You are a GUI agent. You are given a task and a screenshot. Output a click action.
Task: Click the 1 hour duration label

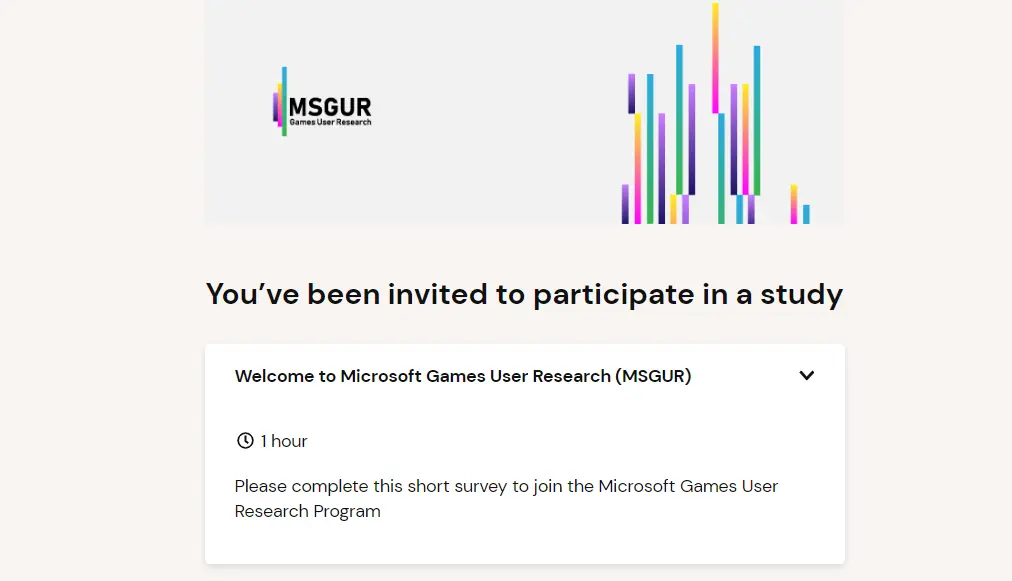pos(284,441)
